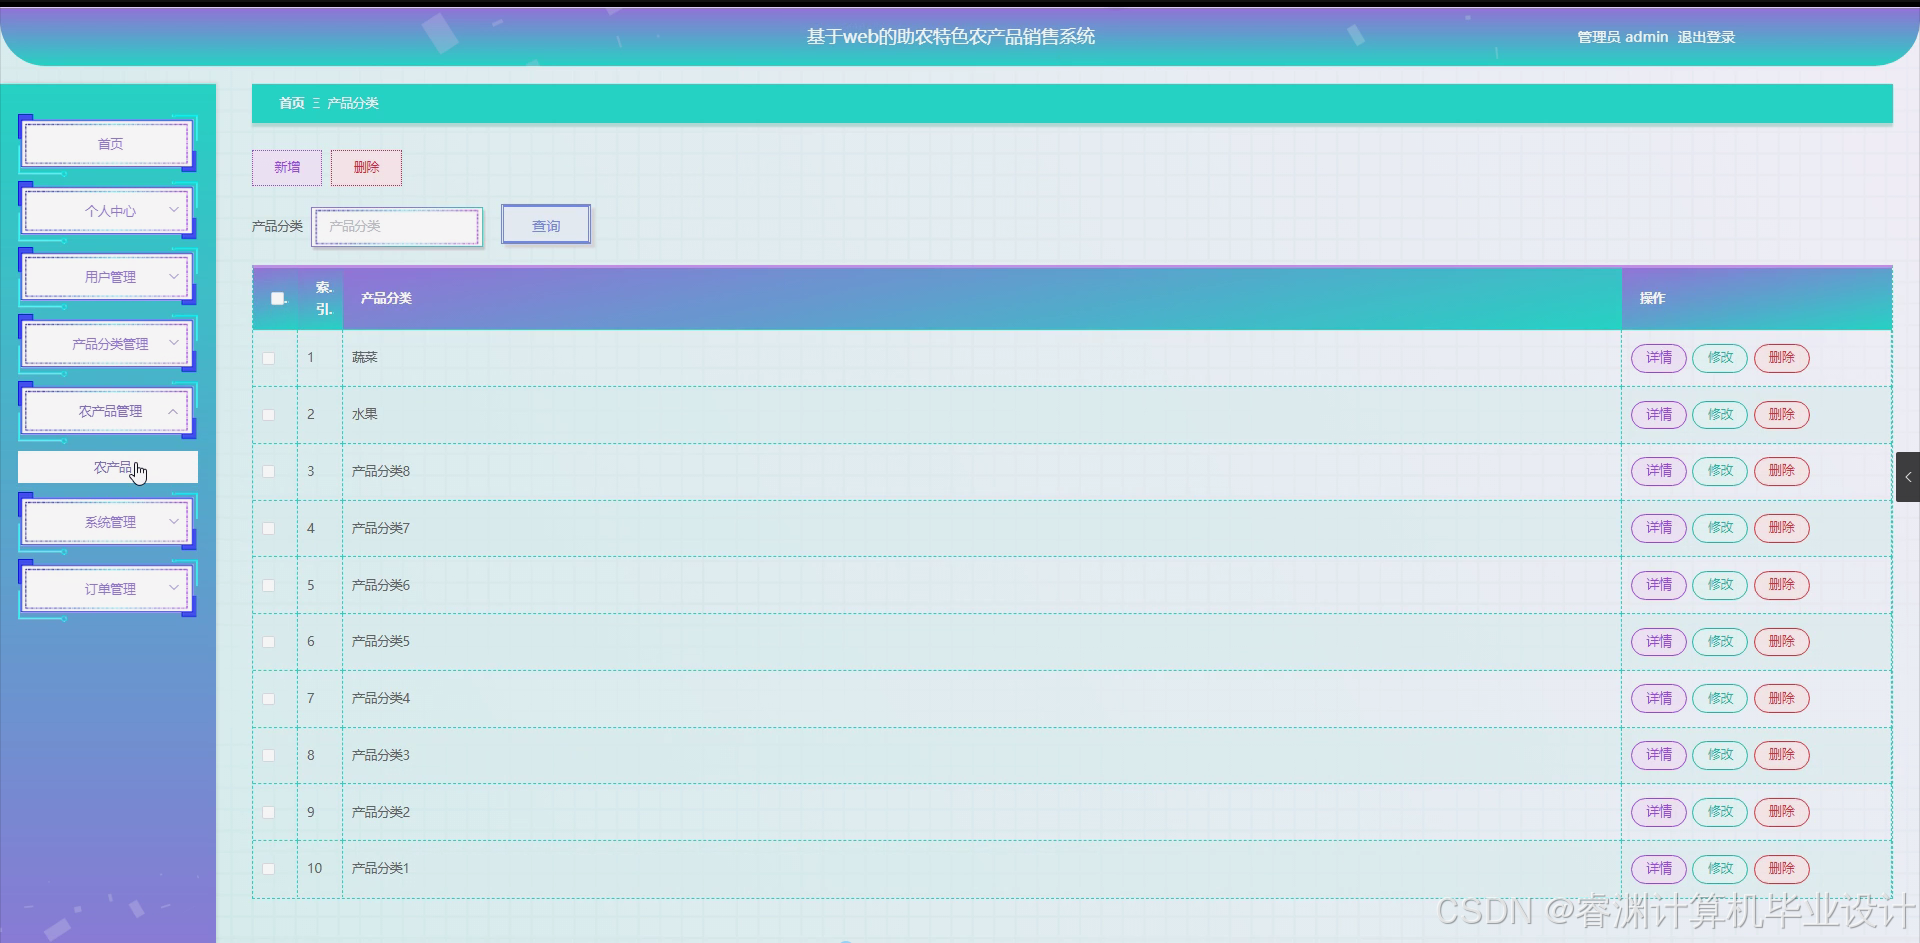Expand the 个人中心 sidebar menu
Viewport: 1920px width, 943px height.
coord(108,211)
